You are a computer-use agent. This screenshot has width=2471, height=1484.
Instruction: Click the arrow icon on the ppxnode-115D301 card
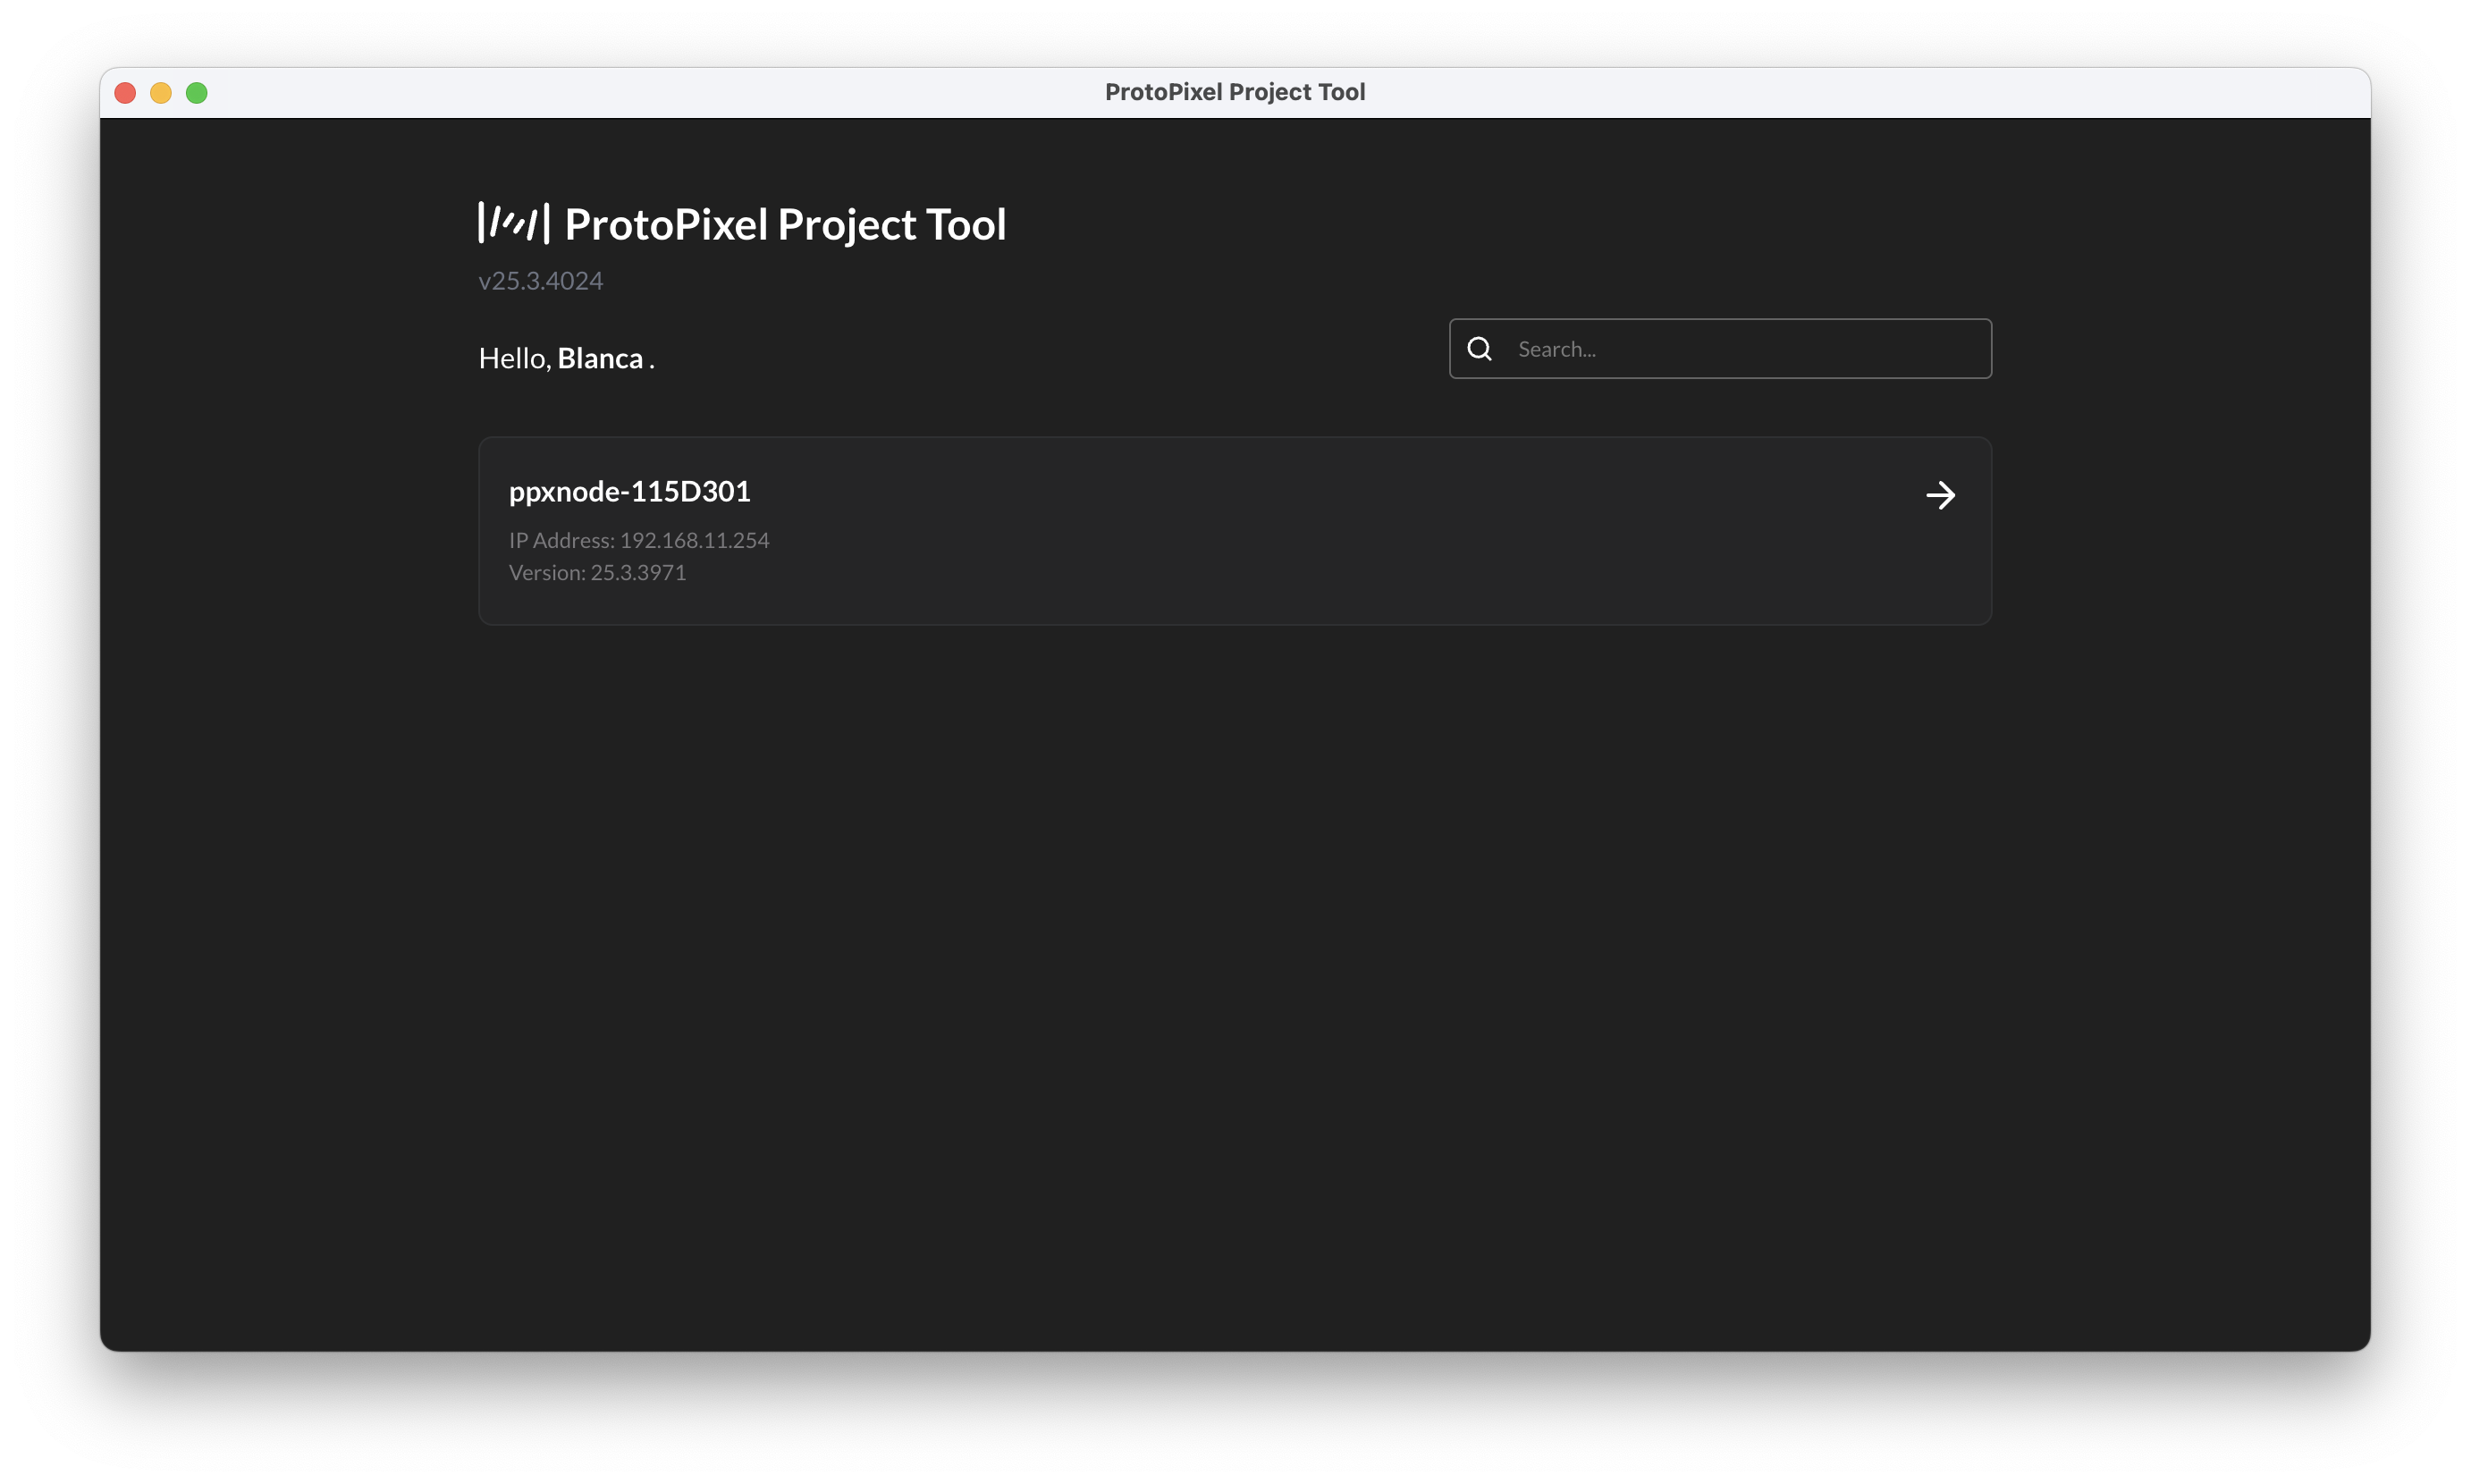[x=1940, y=495]
